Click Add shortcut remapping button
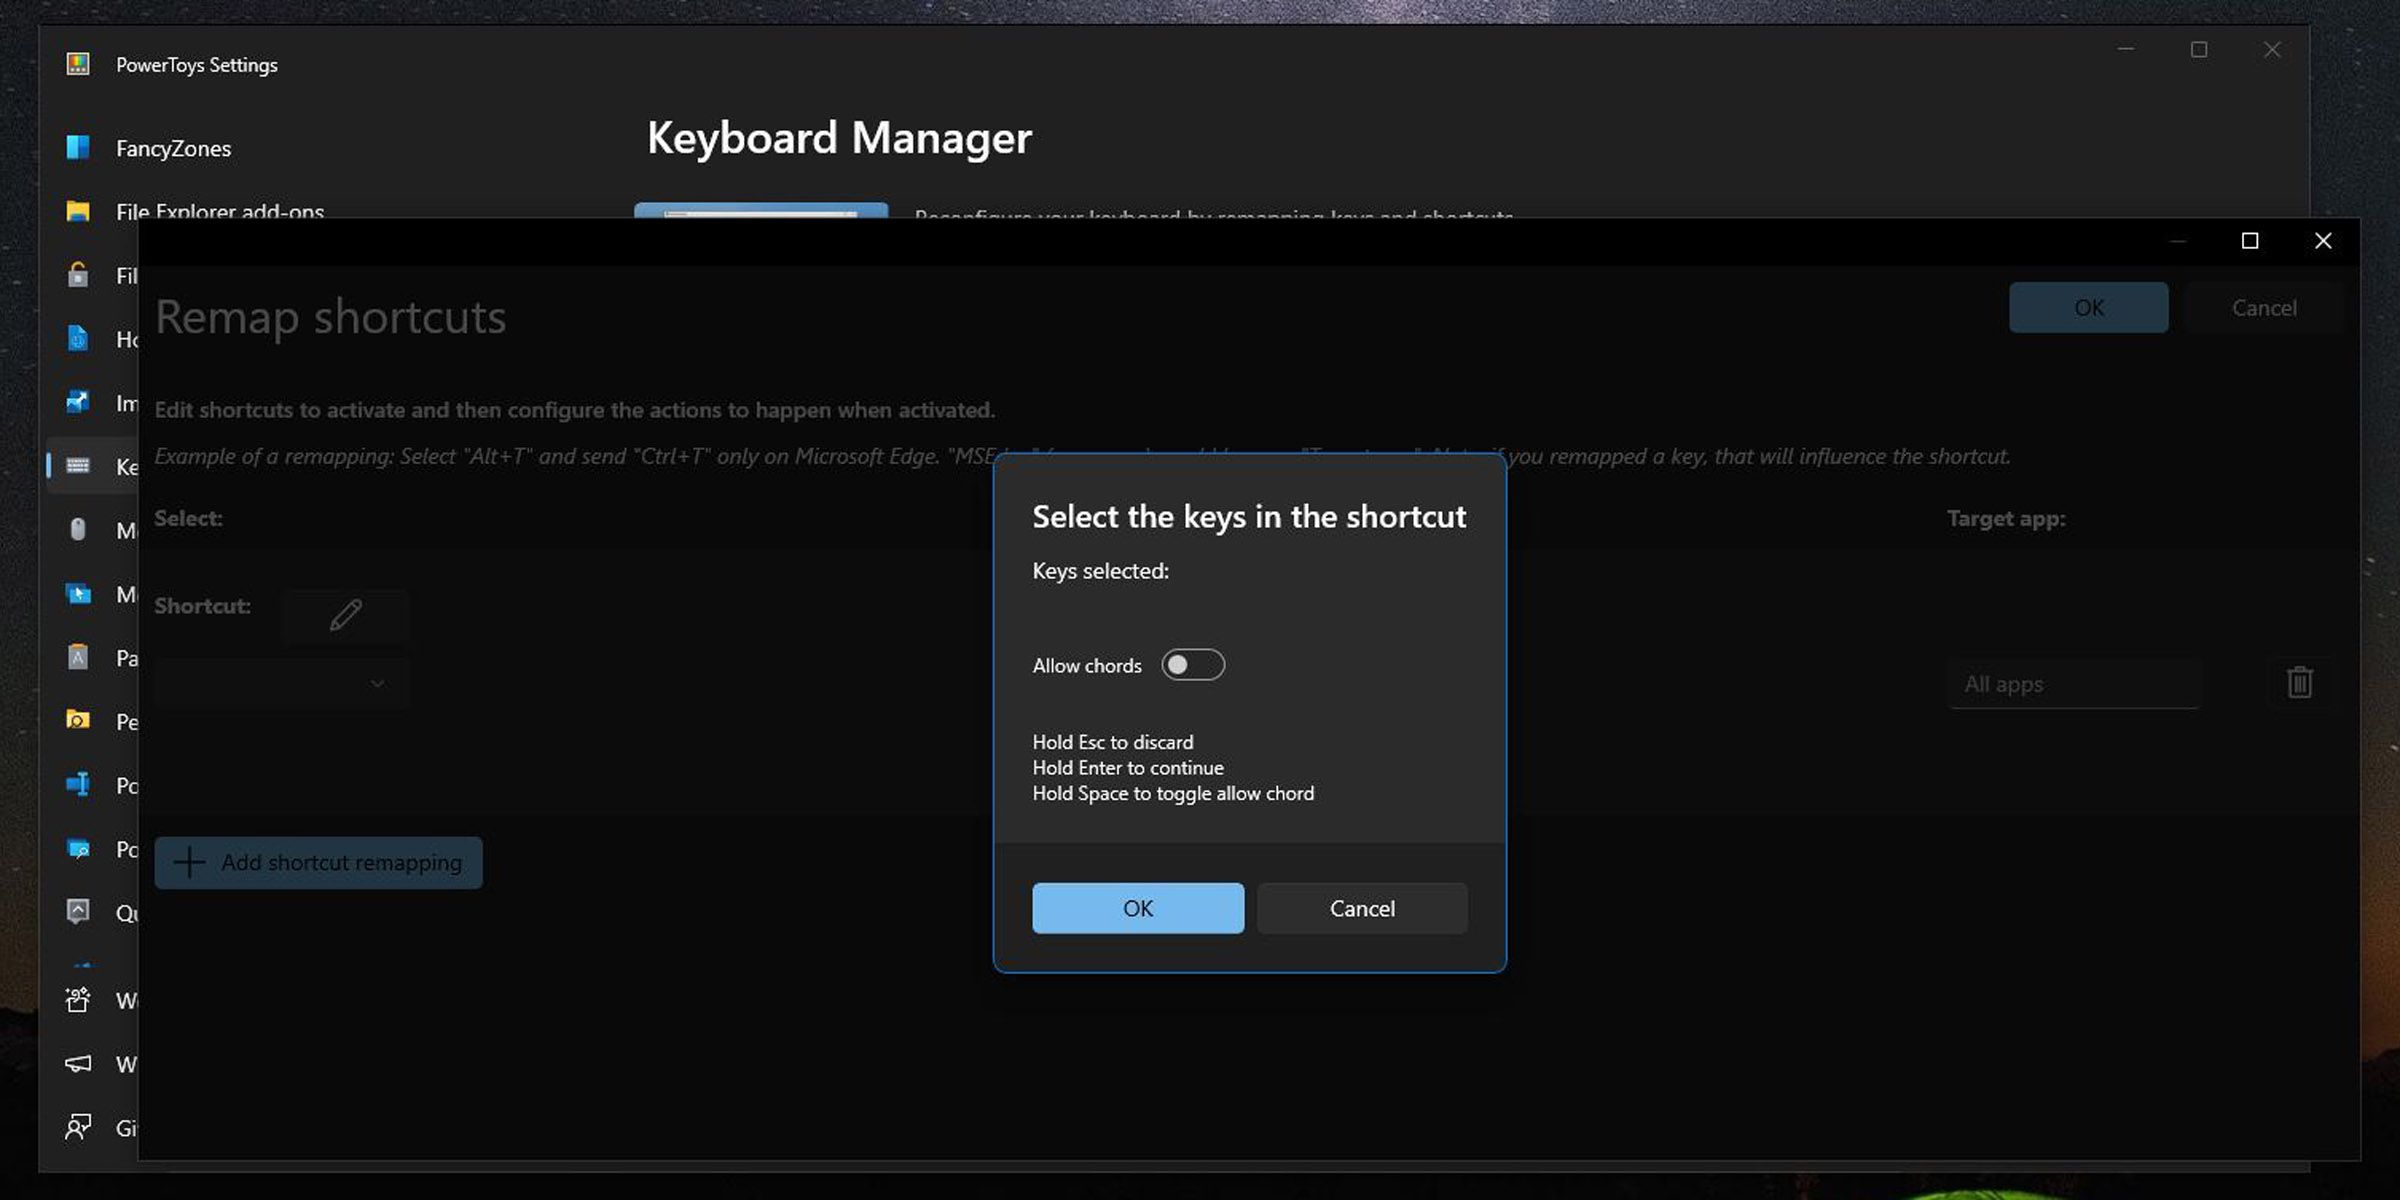Image resolution: width=2400 pixels, height=1200 pixels. point(318,862)
